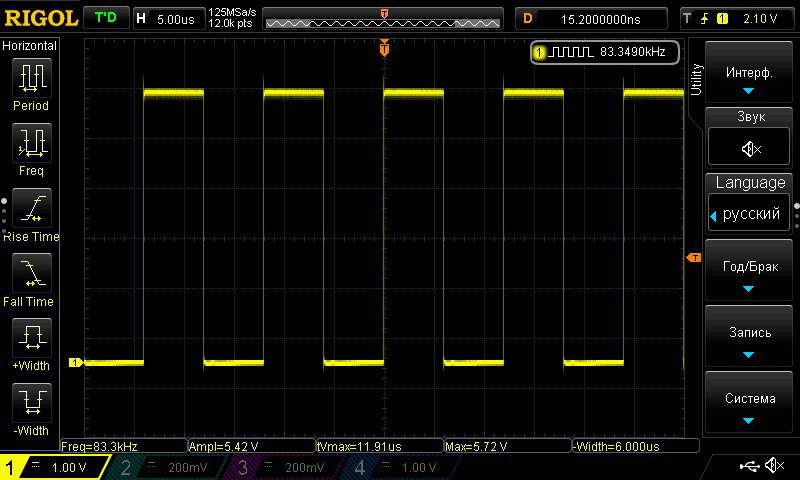Click the H 5.00us timebase field
This screenshot has height=480, width=800.
click(169, 19)
